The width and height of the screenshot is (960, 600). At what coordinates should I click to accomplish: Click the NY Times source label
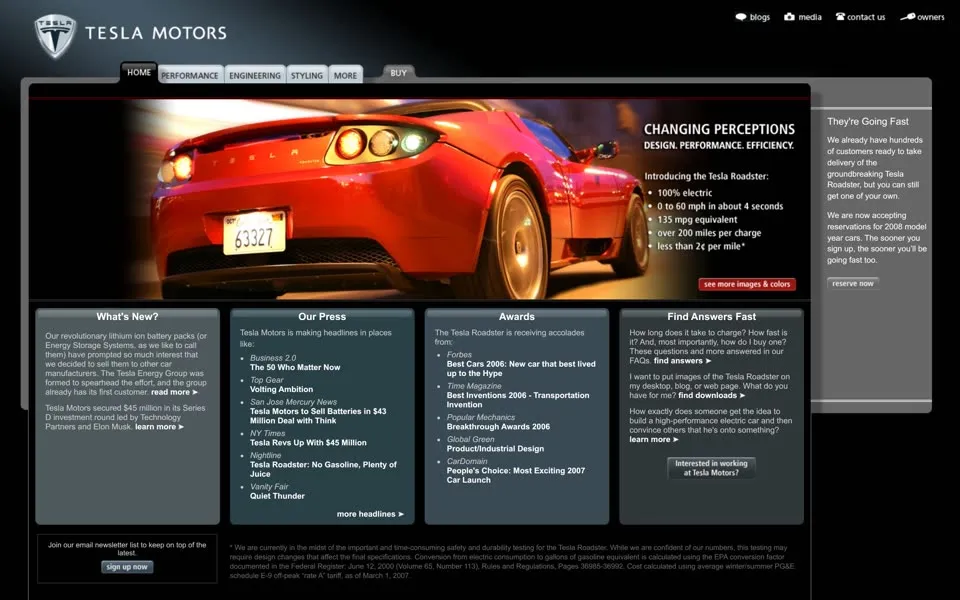pos(268,433)
